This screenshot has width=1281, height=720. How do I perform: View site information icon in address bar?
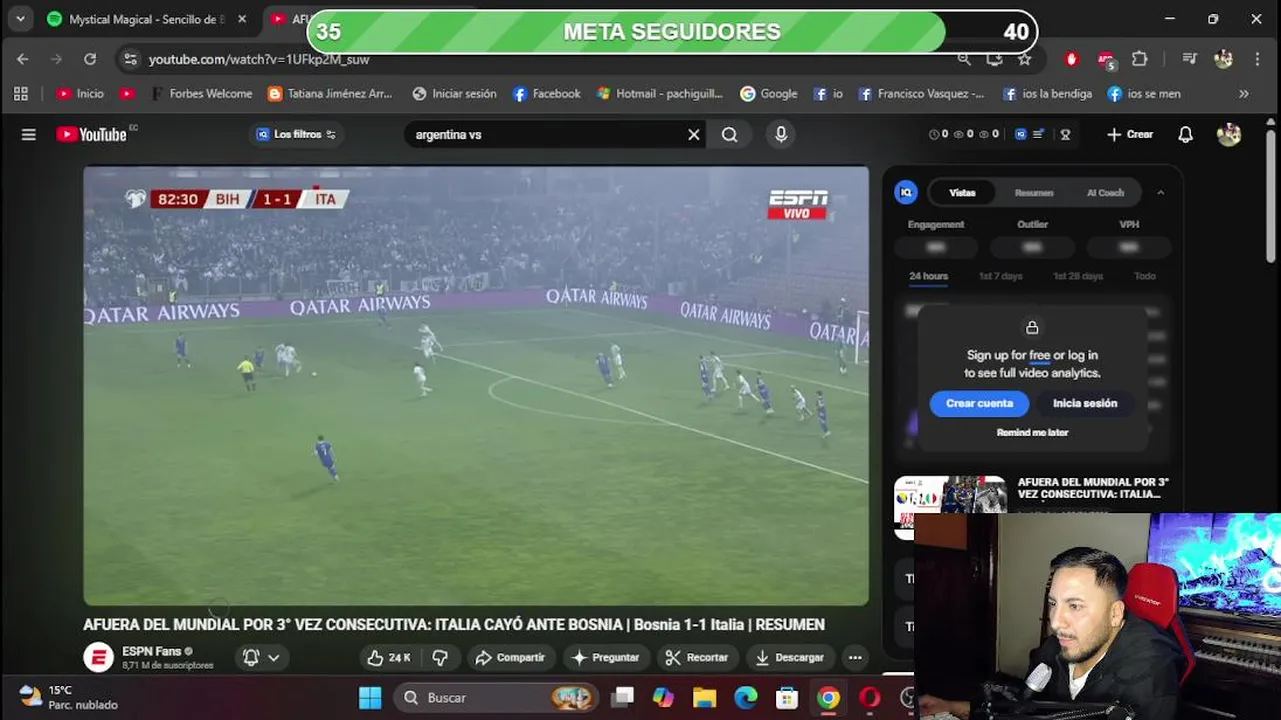(130, 59)
